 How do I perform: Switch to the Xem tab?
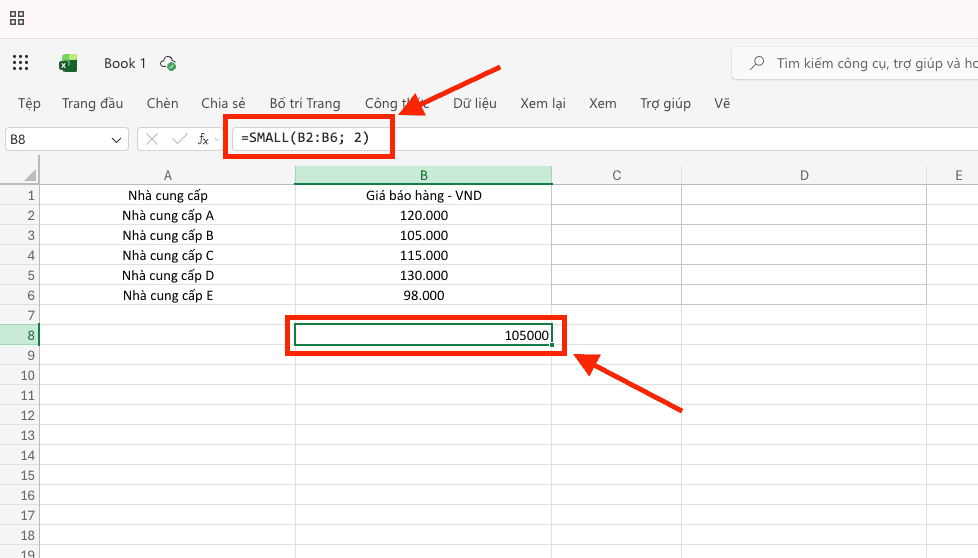pos(603,103)
